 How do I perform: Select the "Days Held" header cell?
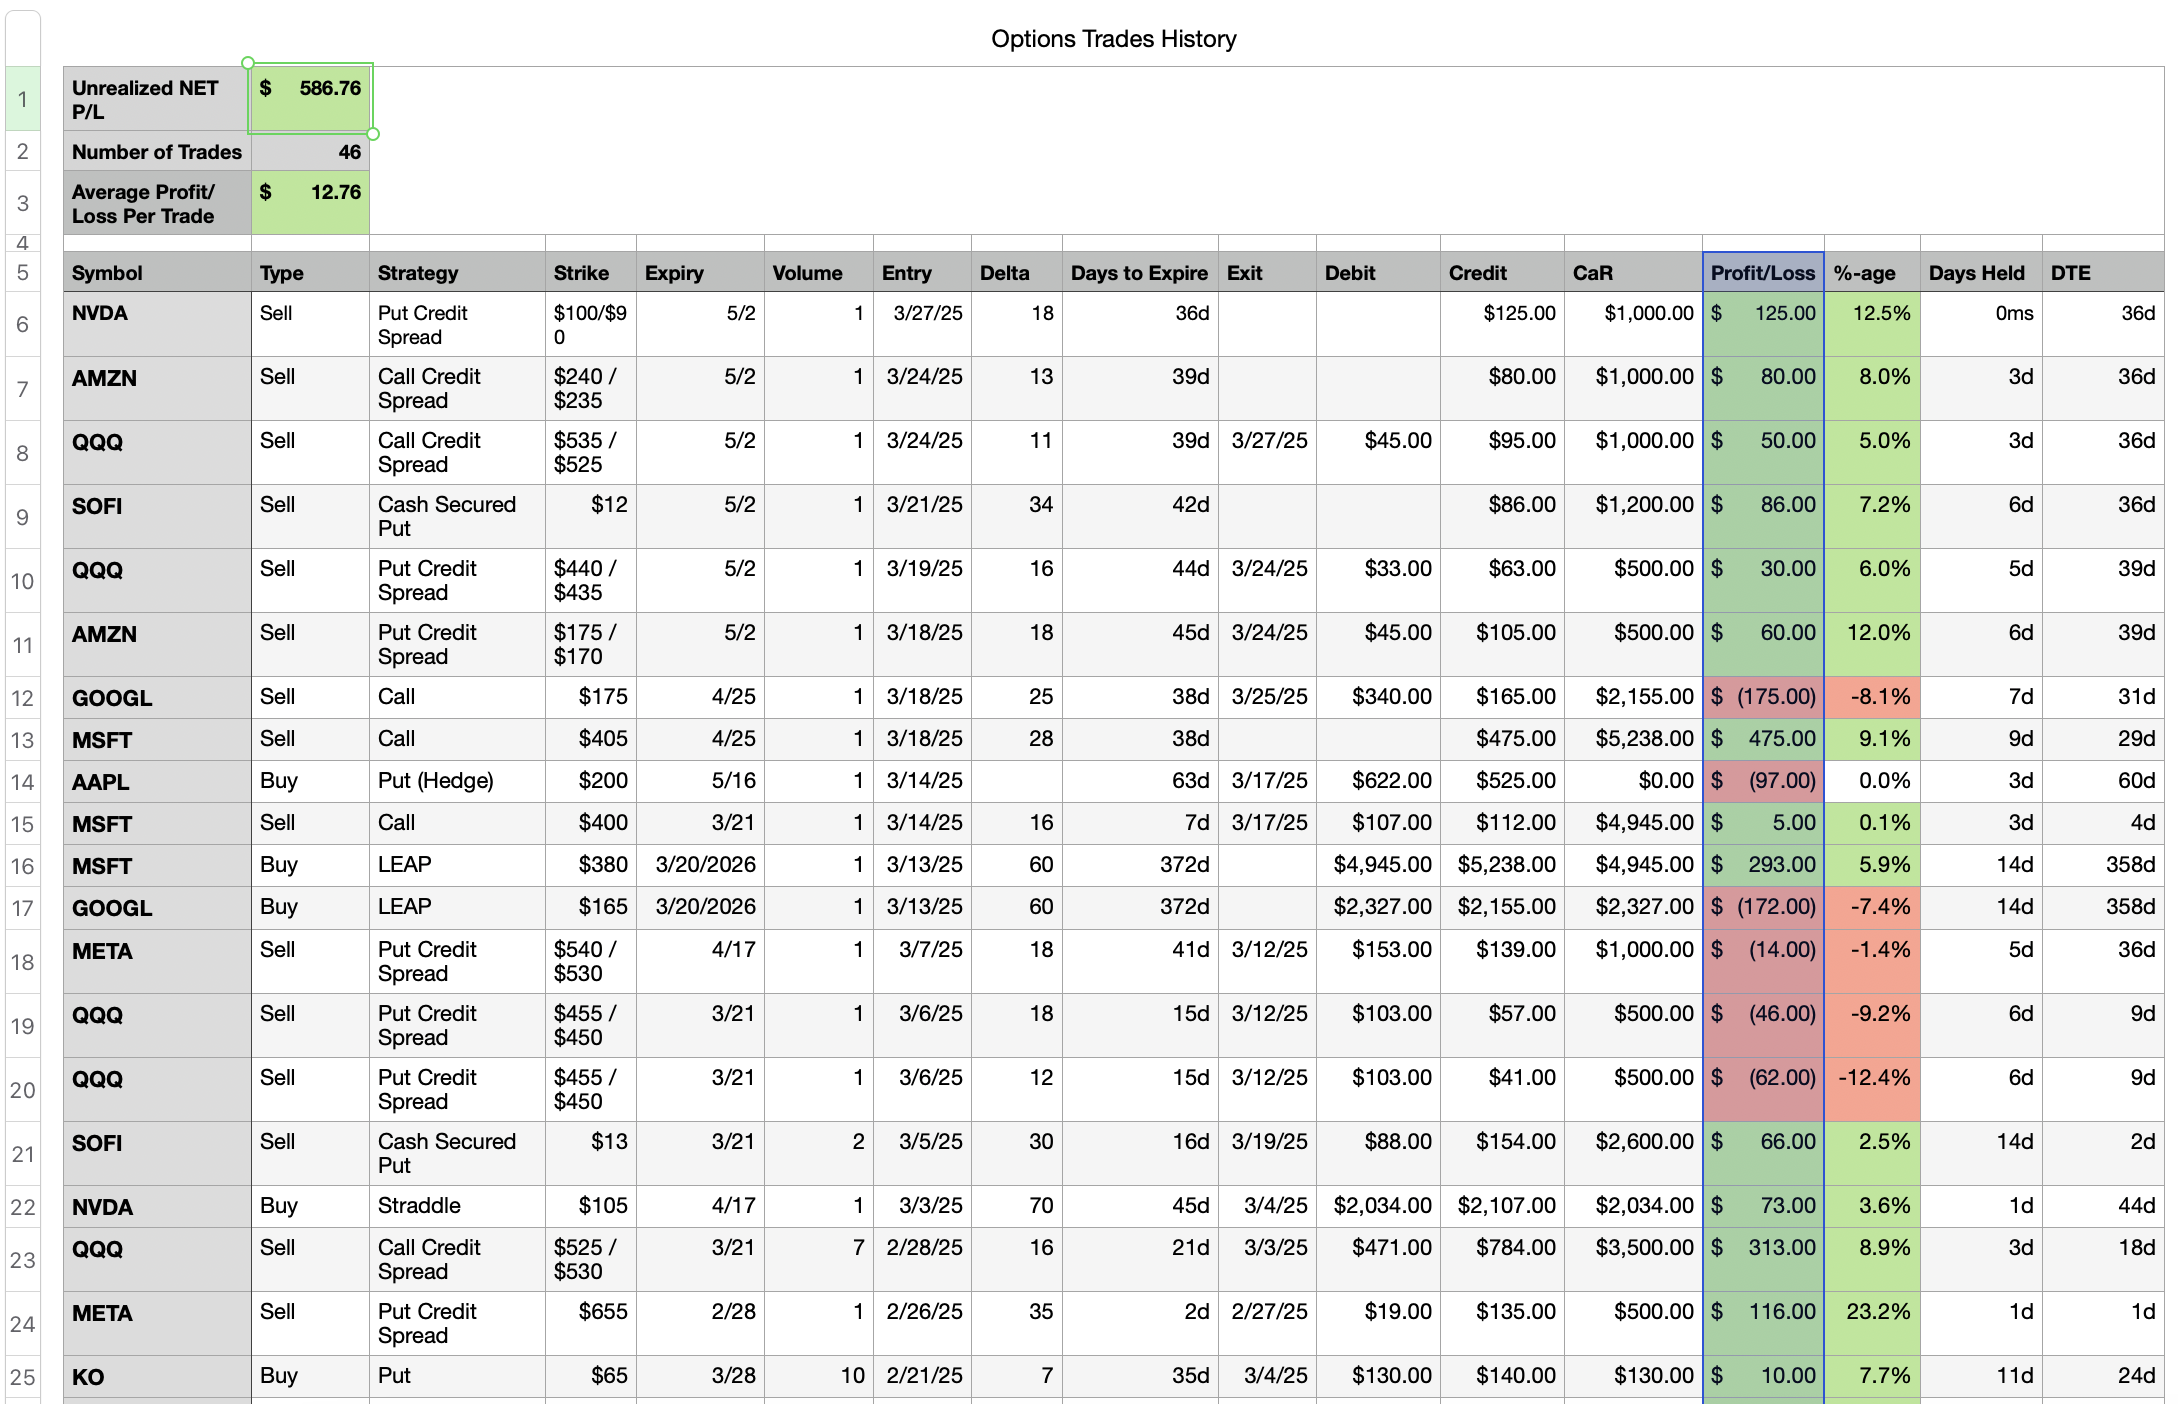tap(1981, 273)
